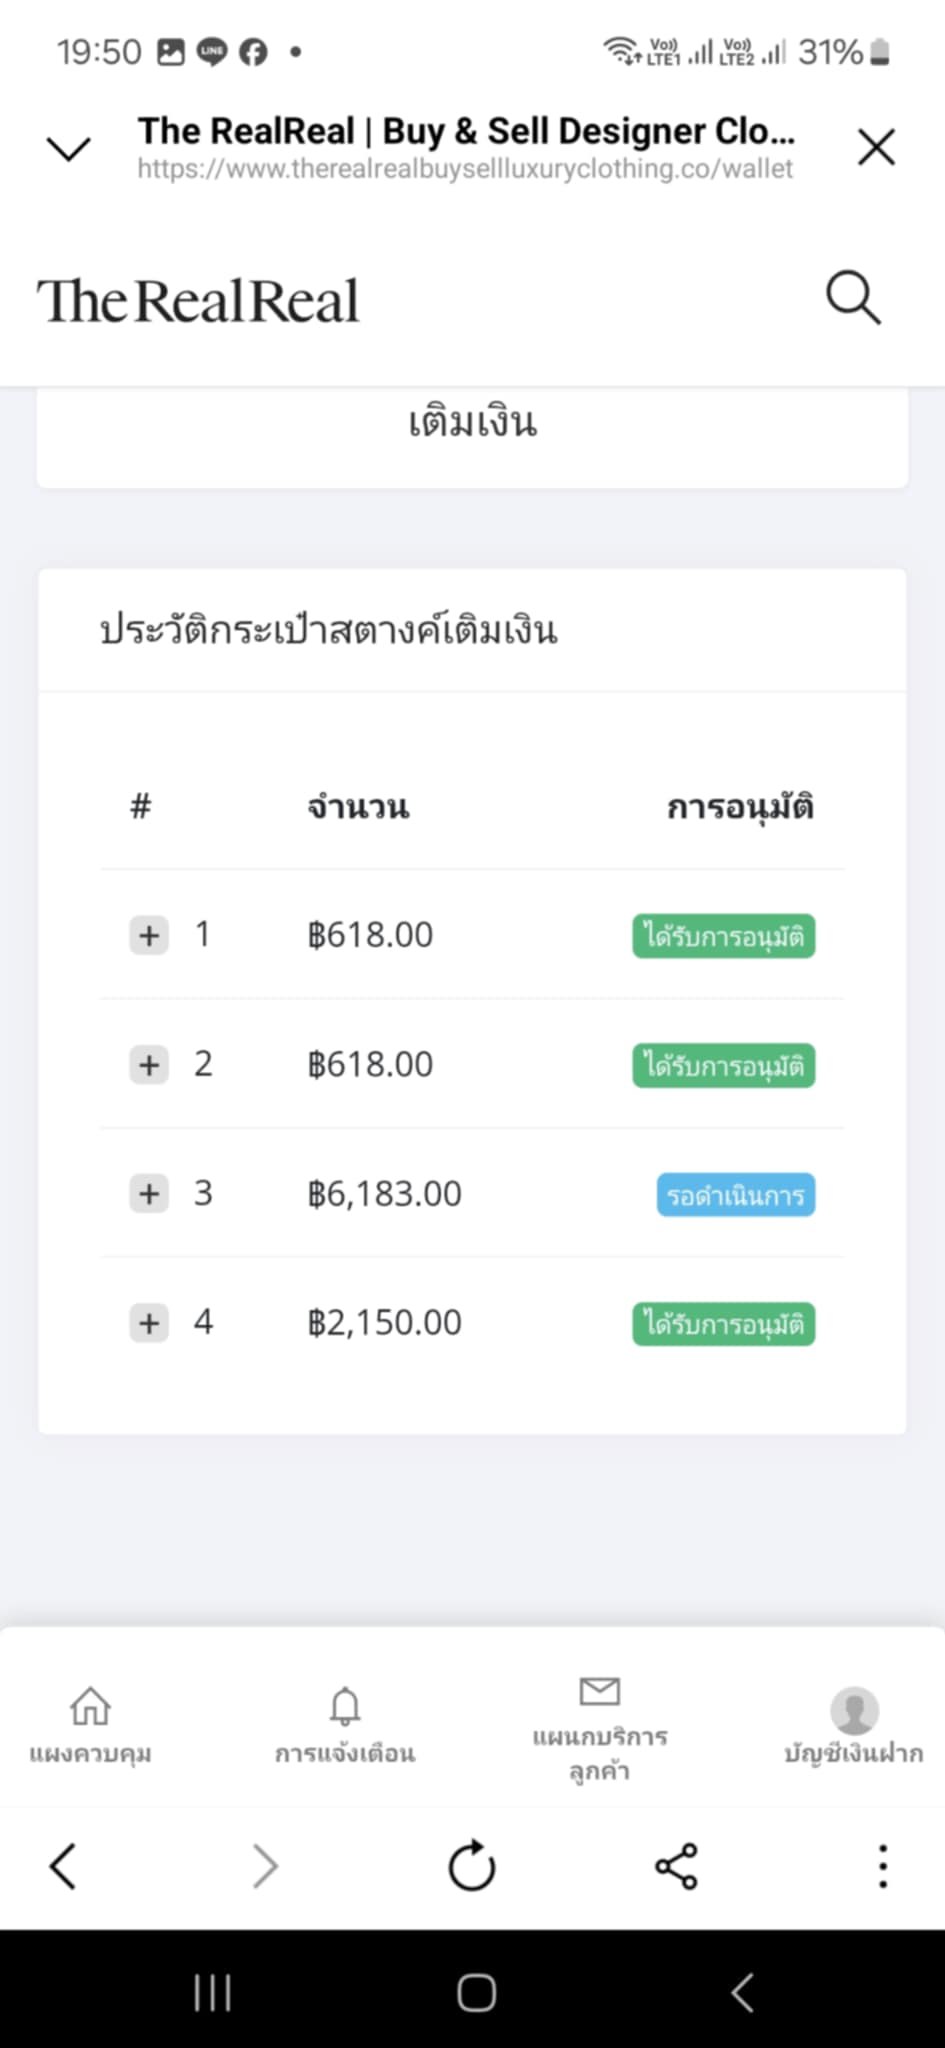Click The RealReal logo

(x=198, y=300)
